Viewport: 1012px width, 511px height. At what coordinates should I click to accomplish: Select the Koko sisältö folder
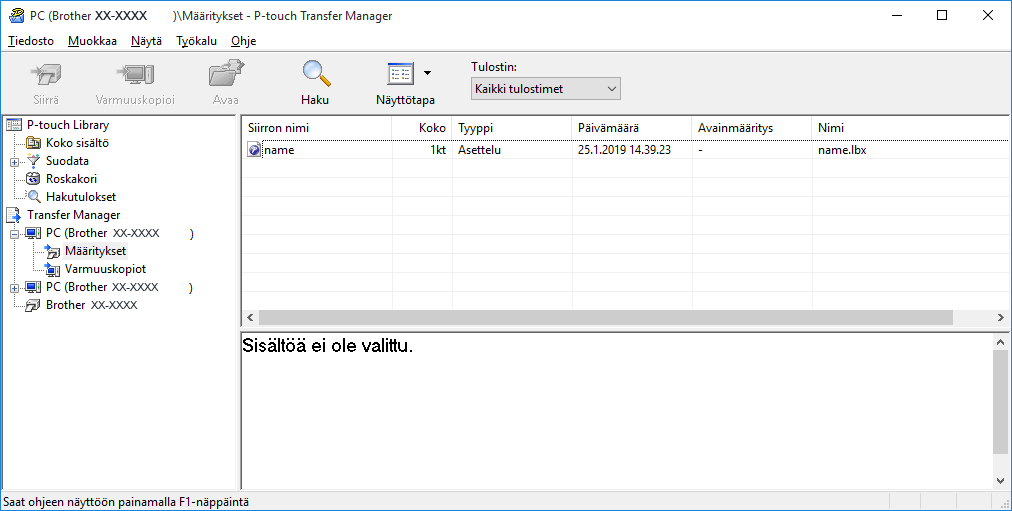click(77, 143)
